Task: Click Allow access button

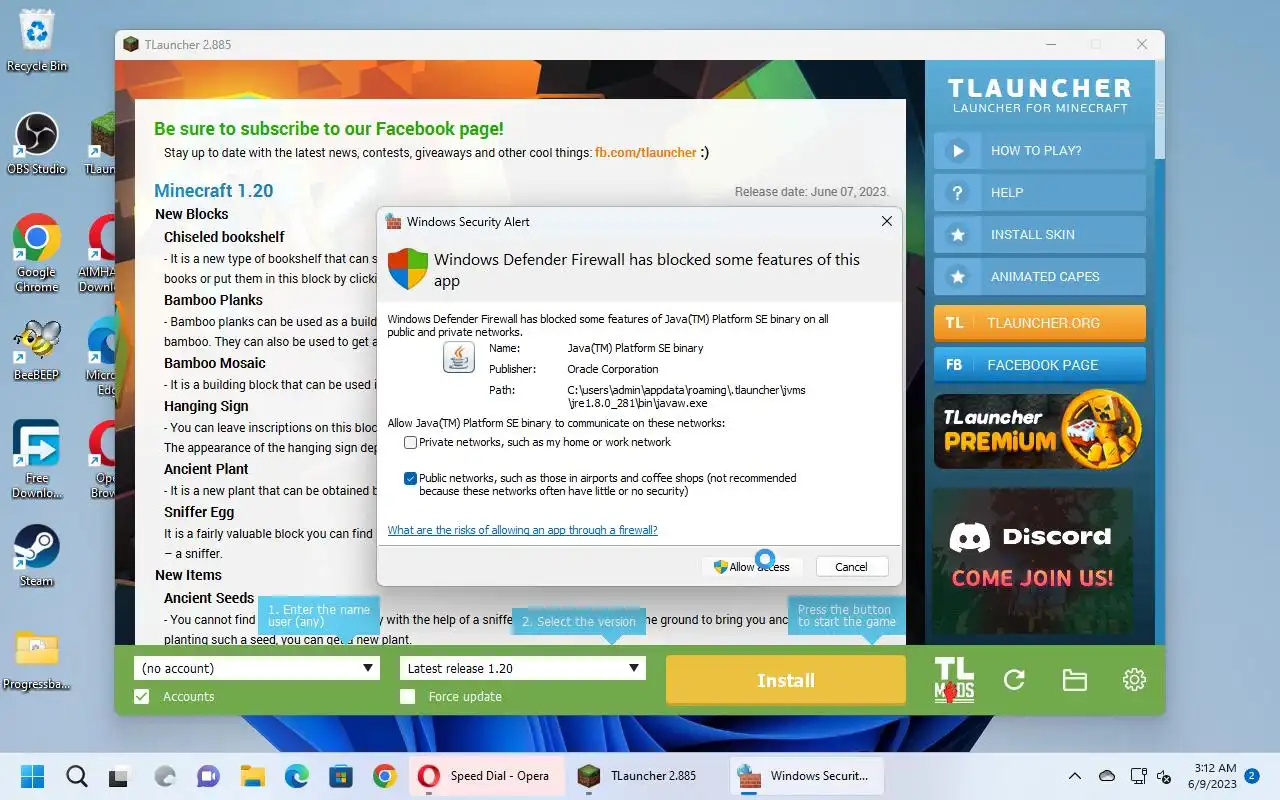Action: click(x=752, y=566)
